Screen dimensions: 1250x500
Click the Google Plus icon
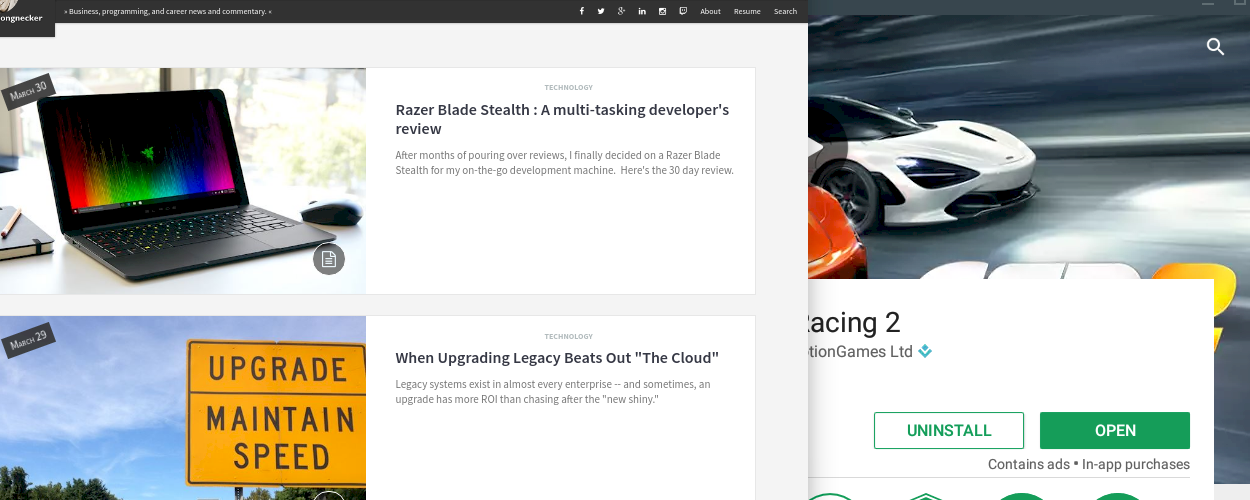point(621,11)
